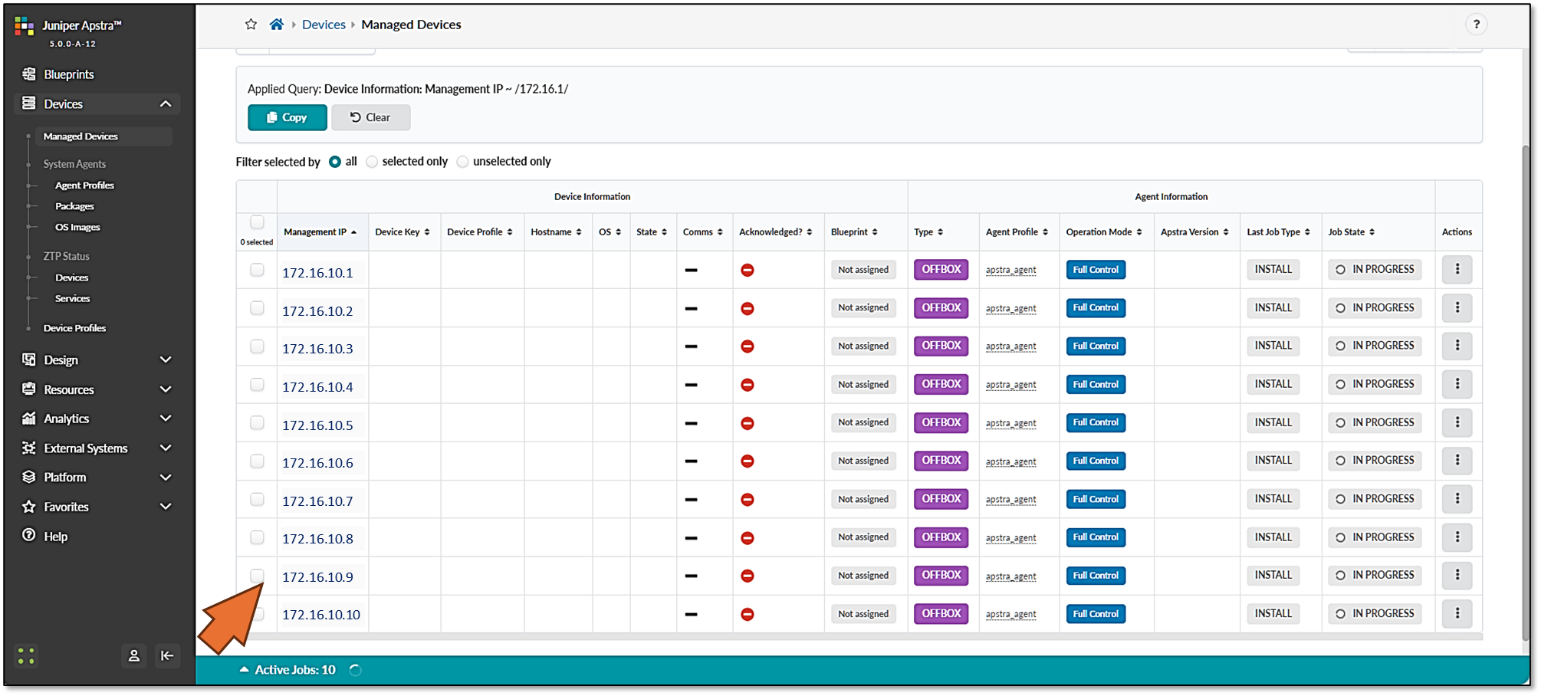Open actions menu for 172.16.10.10
This screenshot has height=696, width=1541.
[1457, 614]
